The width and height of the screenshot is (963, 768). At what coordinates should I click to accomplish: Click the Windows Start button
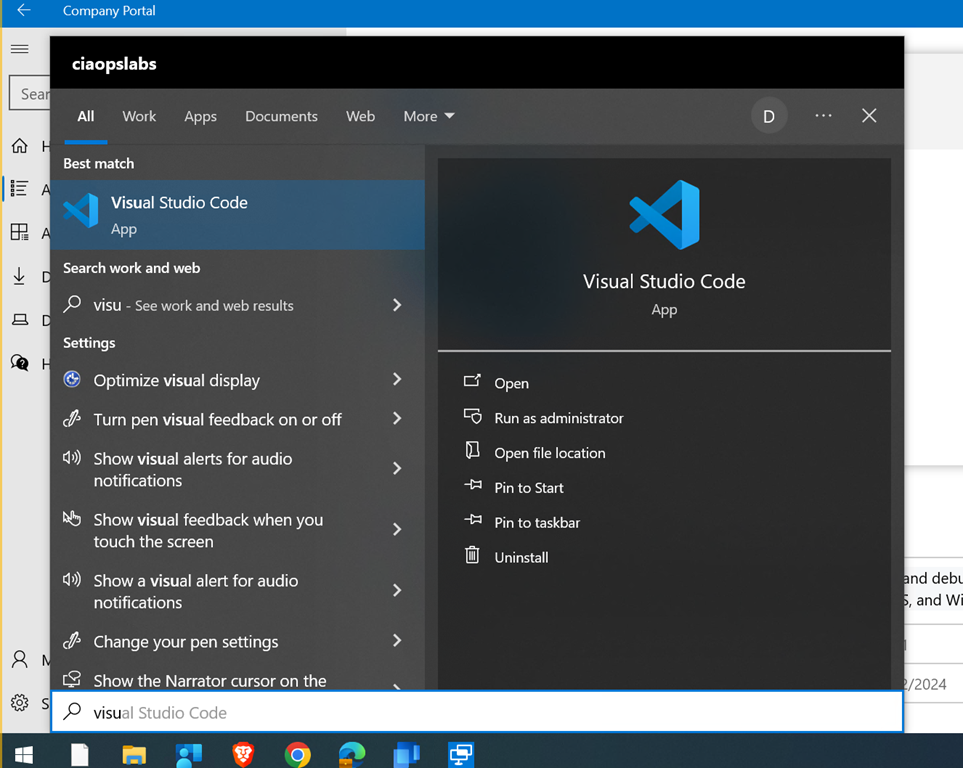click(23, 754)
